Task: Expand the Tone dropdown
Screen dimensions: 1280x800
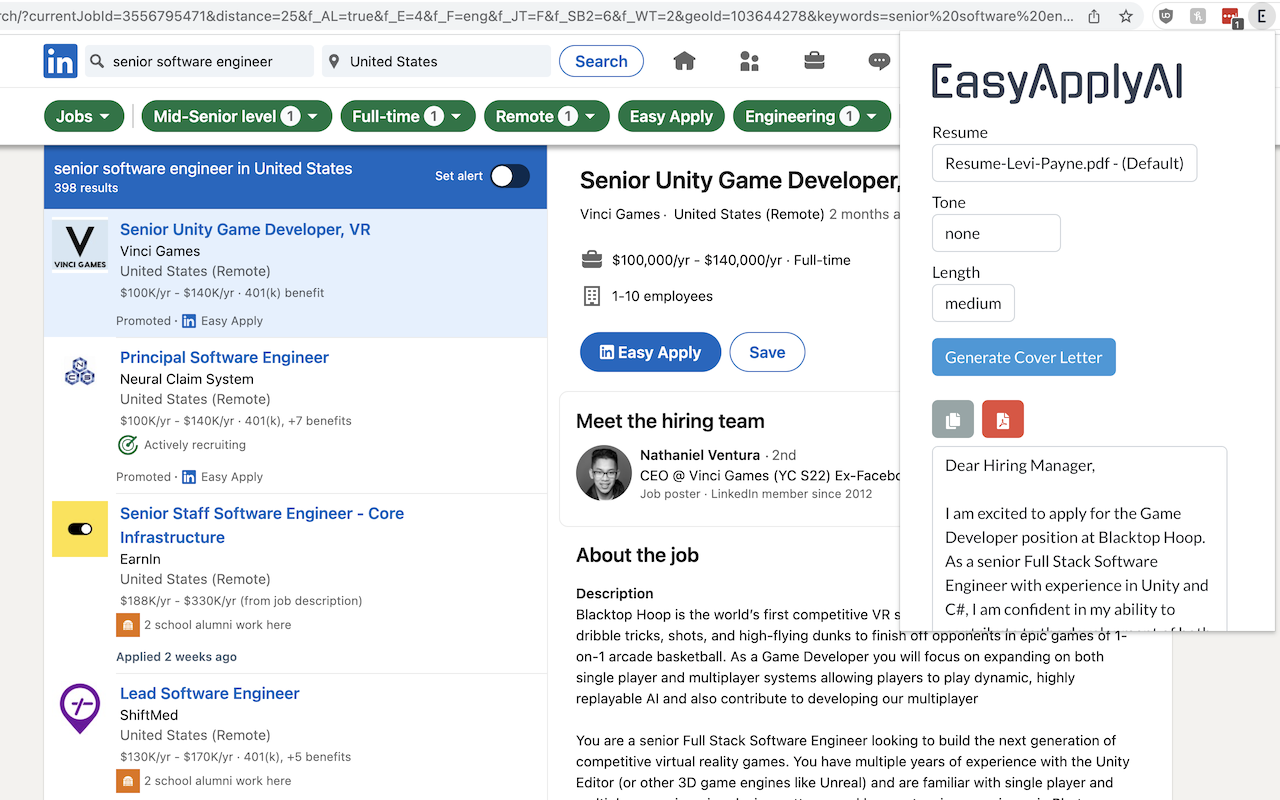Action: (x=996, y=233)
